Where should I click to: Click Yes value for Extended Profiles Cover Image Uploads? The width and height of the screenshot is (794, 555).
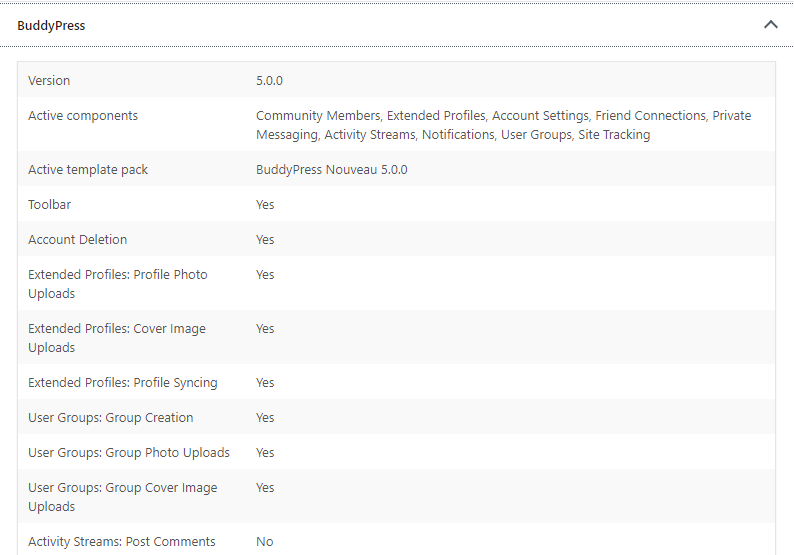tap(265, 329)
